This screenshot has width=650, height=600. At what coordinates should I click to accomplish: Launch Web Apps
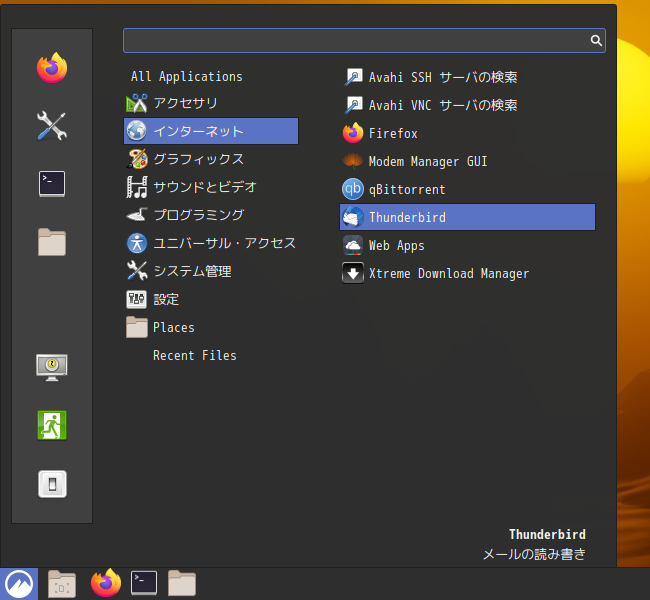pos(467,245)
